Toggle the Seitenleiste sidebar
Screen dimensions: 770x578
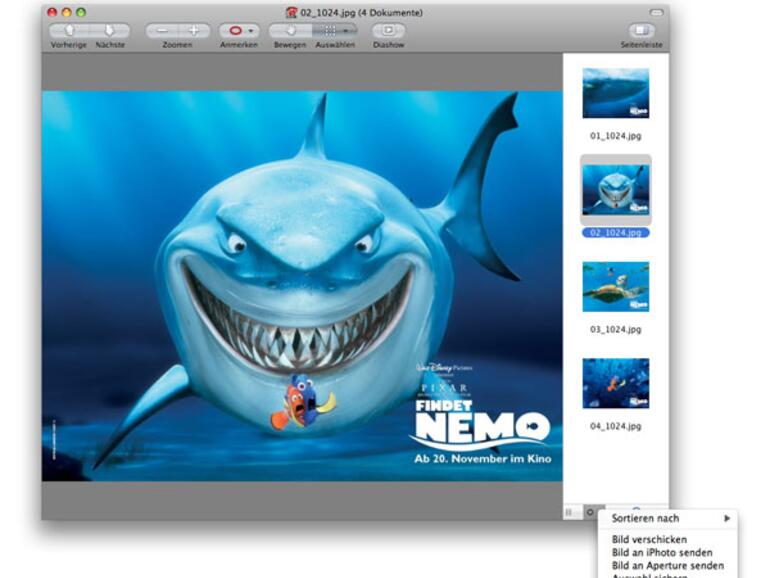click(641, 30)
